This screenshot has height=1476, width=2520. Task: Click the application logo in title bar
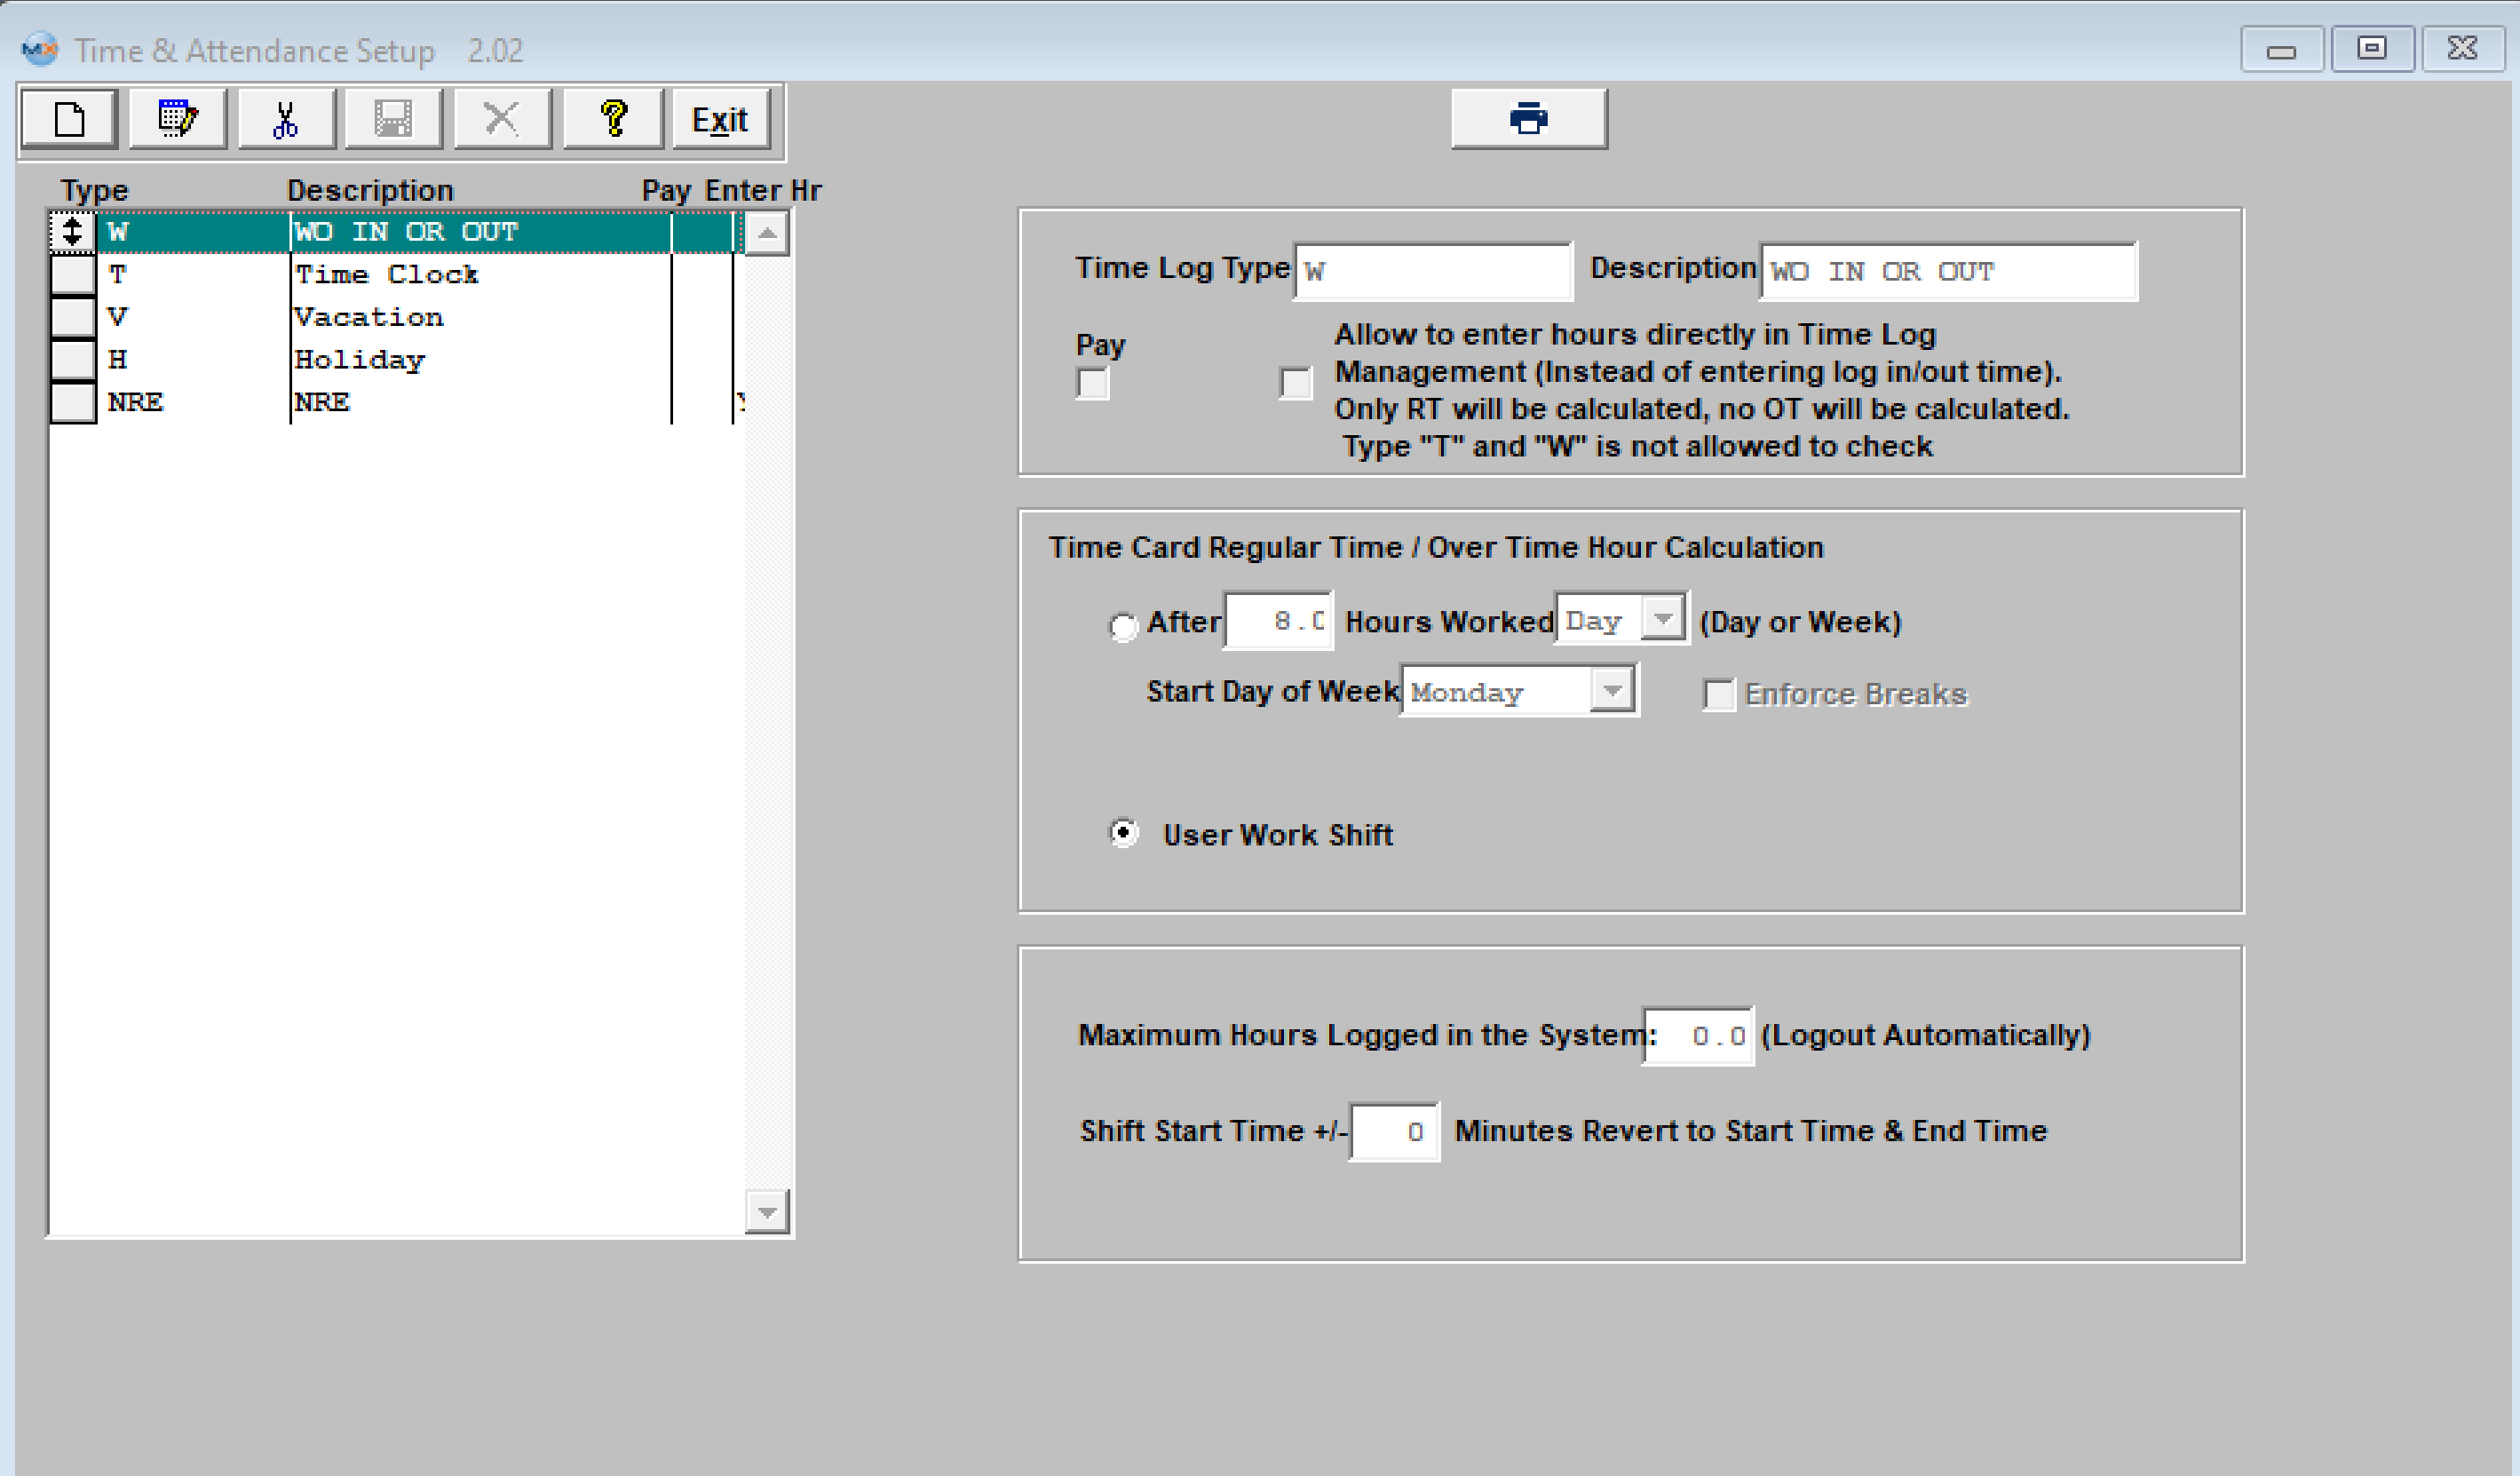pos(39,49)
